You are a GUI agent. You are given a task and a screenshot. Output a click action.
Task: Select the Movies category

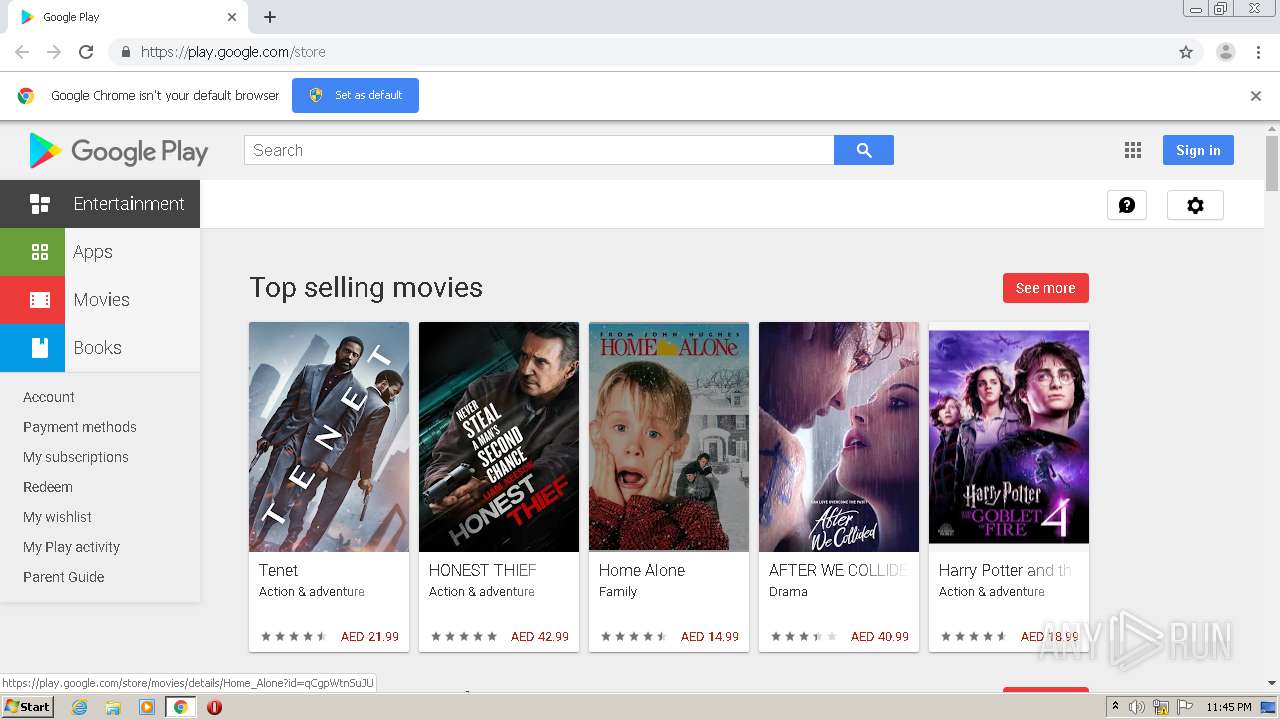100,300
